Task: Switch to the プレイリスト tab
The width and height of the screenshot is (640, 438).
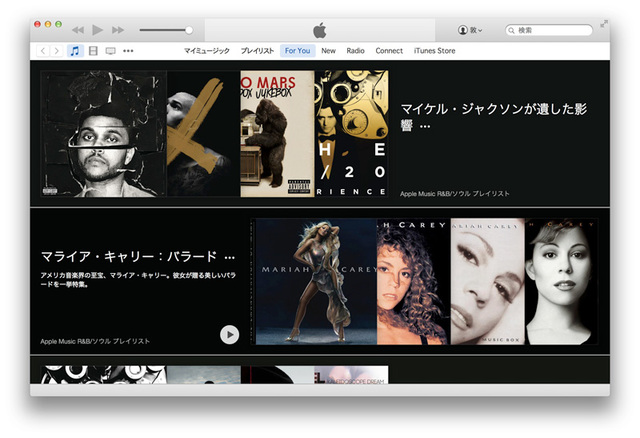Action: [257, 51]
